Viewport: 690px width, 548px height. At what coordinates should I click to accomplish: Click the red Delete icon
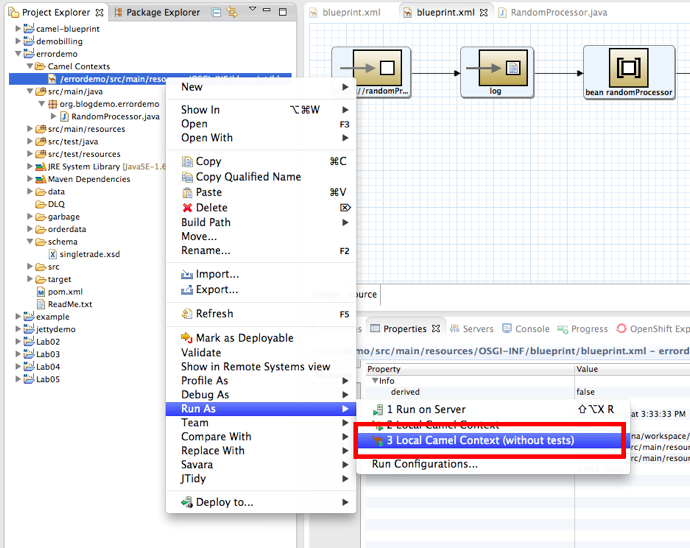click(x=187, y=208)
